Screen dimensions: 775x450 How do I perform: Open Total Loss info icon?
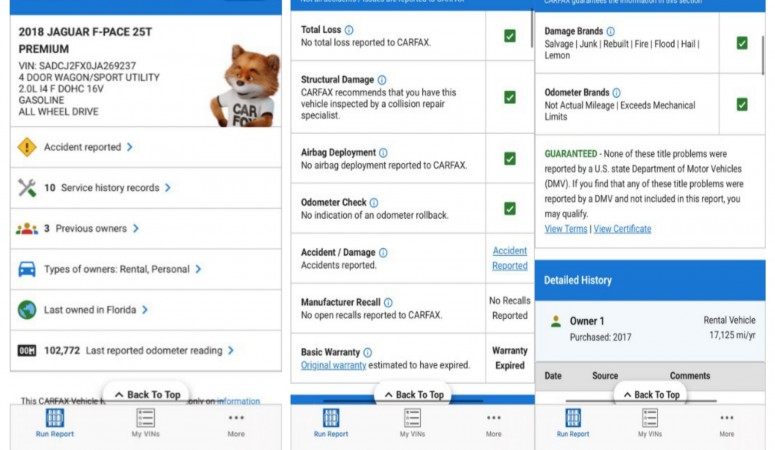349,30
